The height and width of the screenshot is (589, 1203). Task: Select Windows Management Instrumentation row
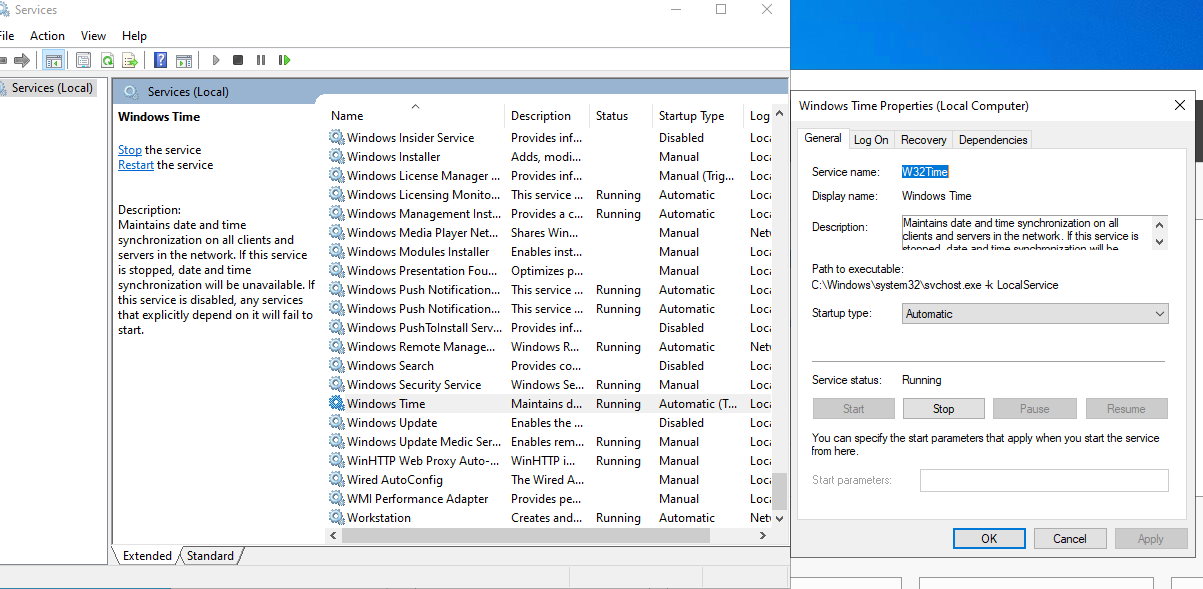tap(548, 214)
